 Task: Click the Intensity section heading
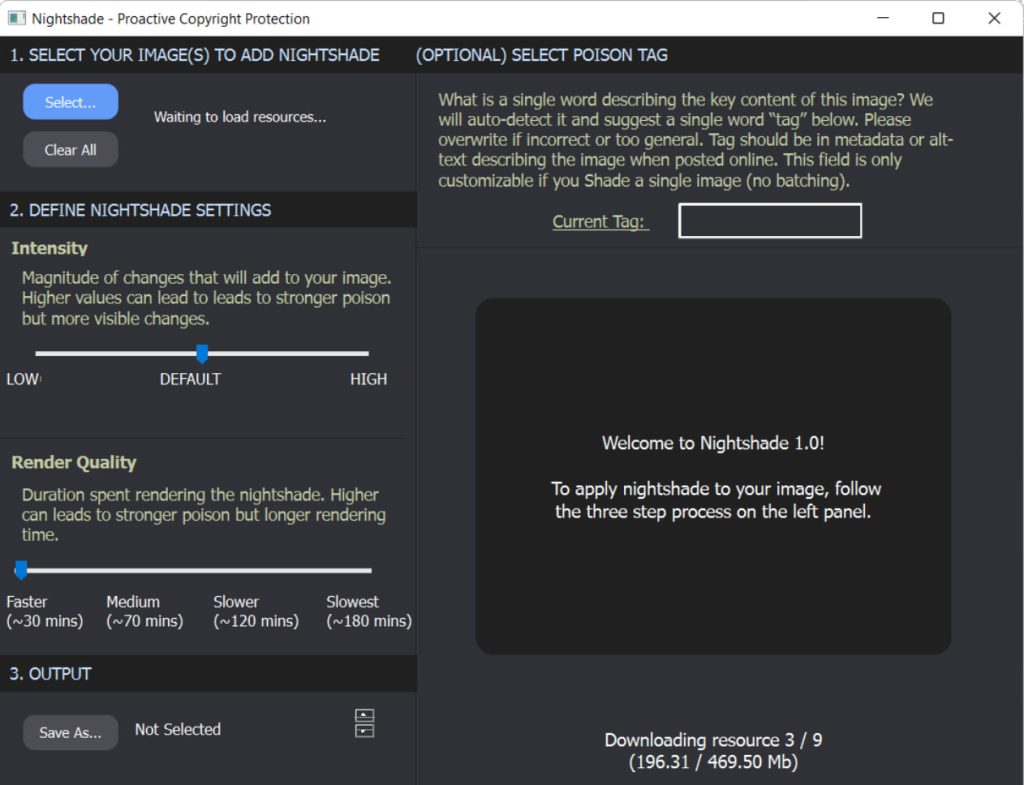(x=50, y=248)
